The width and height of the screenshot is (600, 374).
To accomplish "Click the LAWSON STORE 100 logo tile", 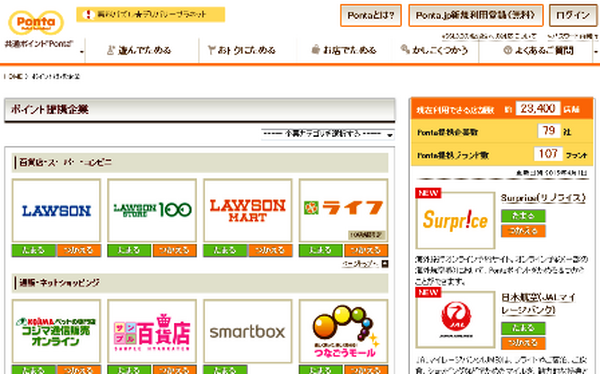I will pos(152,210).
